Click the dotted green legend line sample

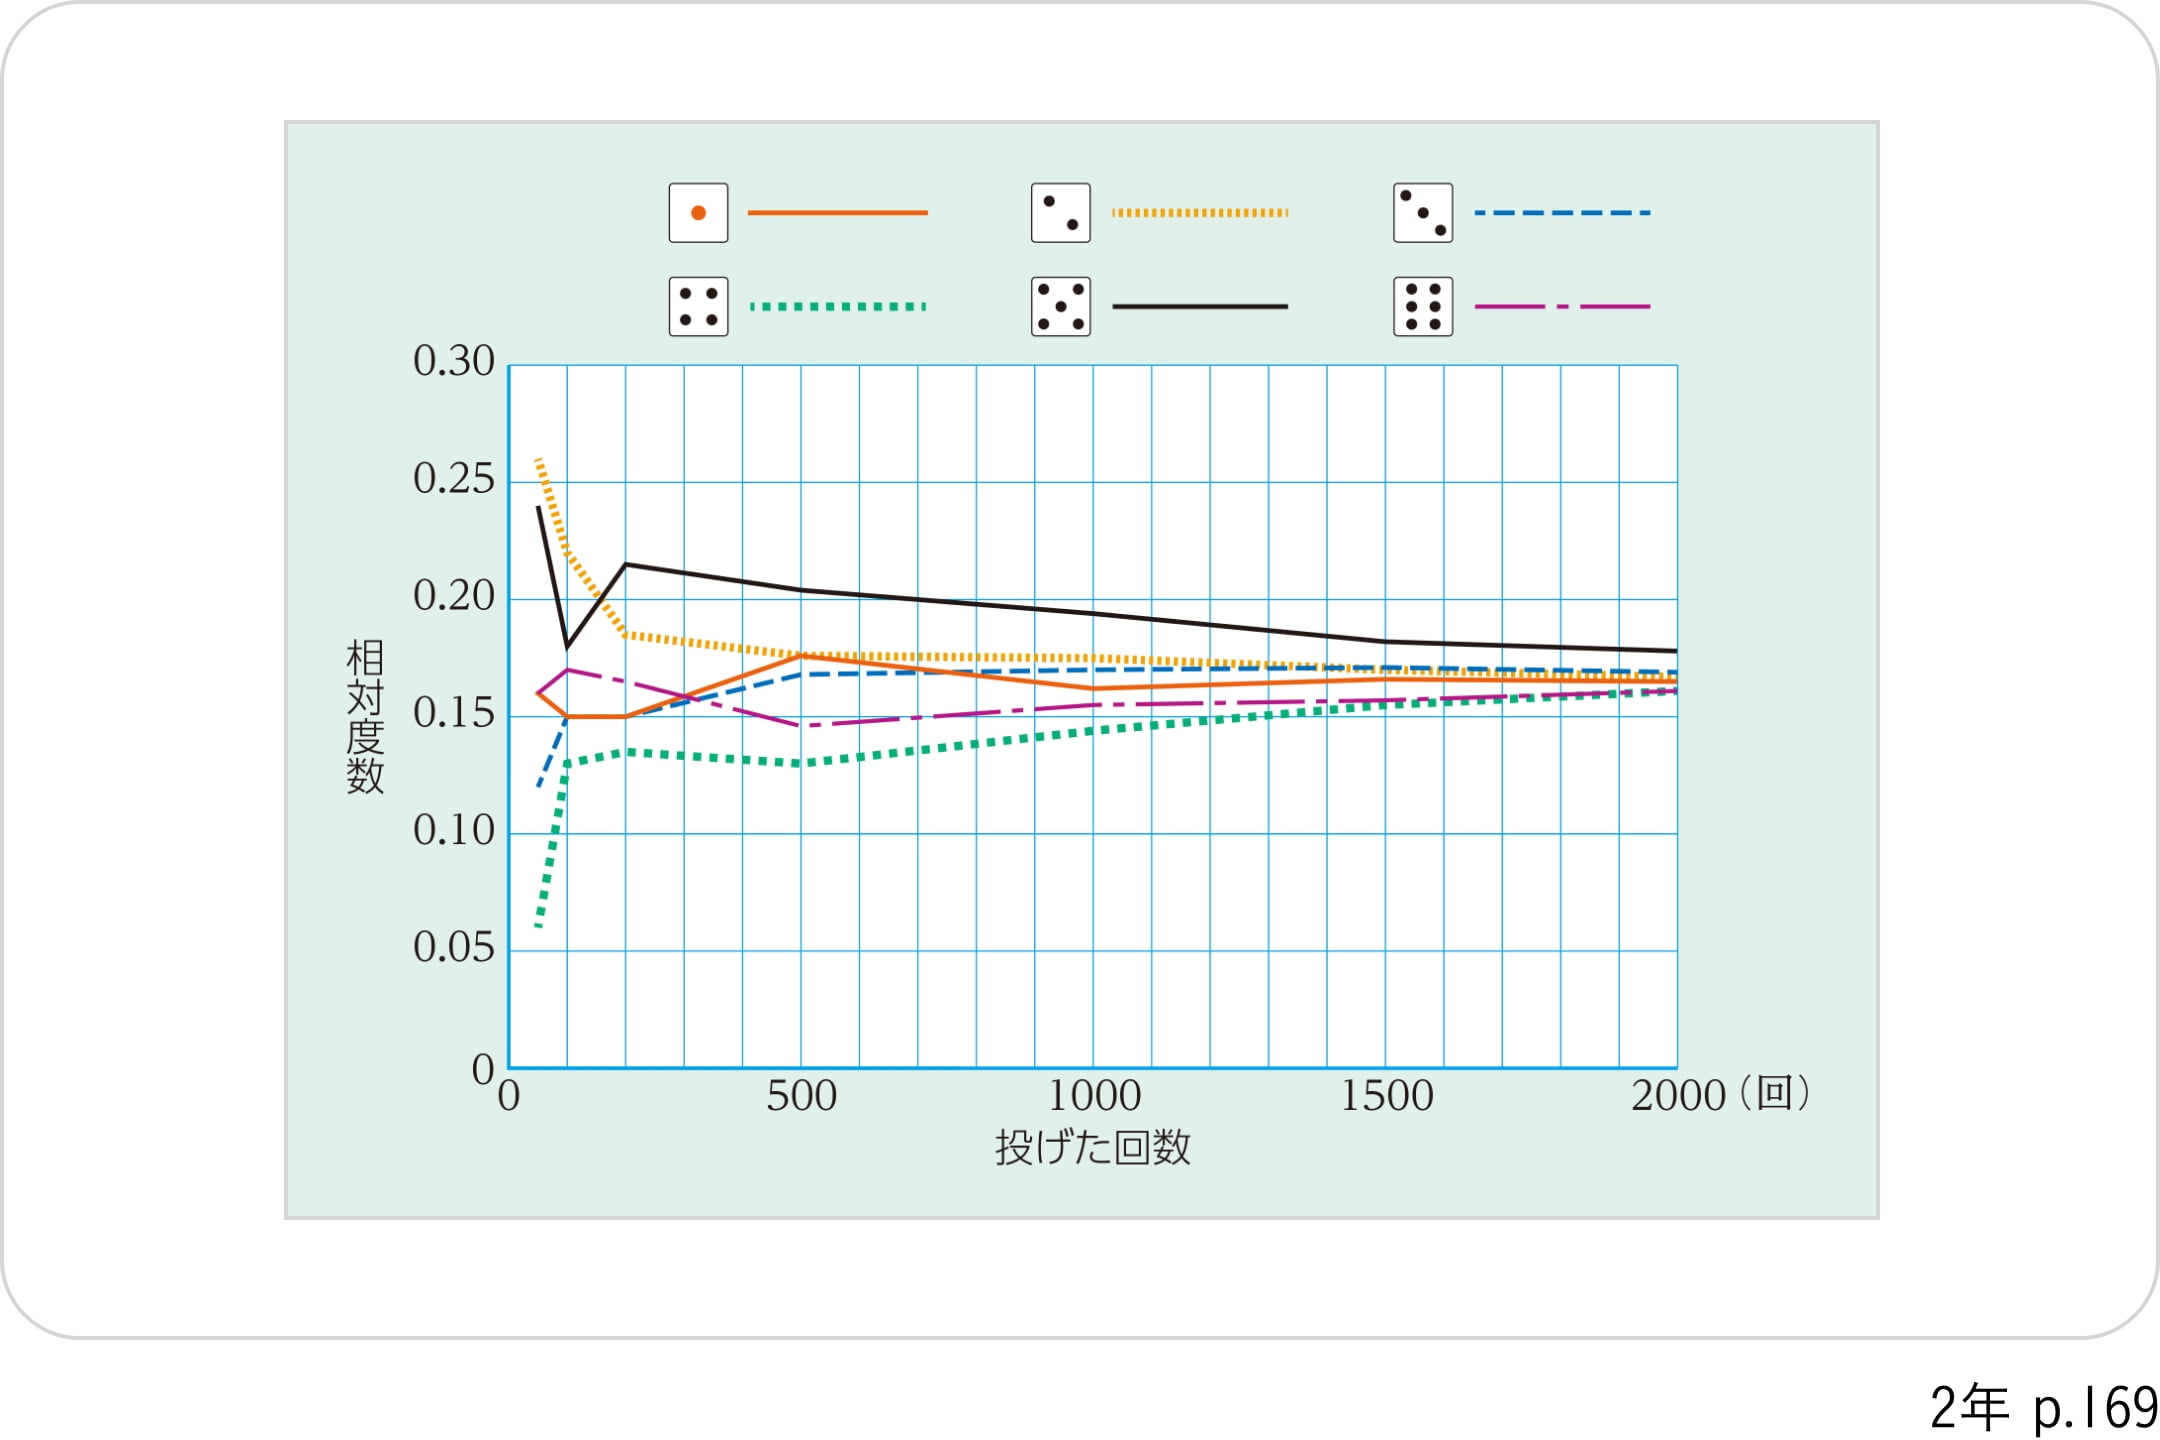(x=837, y=306)
